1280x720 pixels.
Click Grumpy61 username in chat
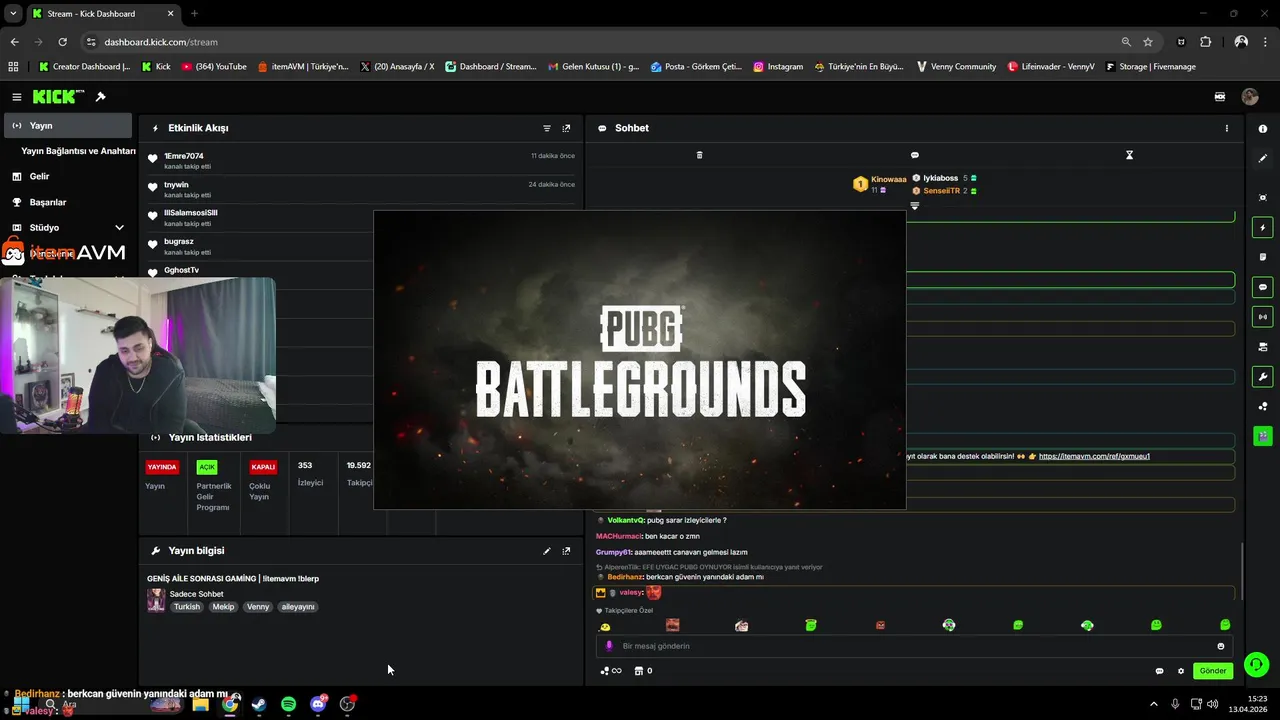click(x=614, y=552)
